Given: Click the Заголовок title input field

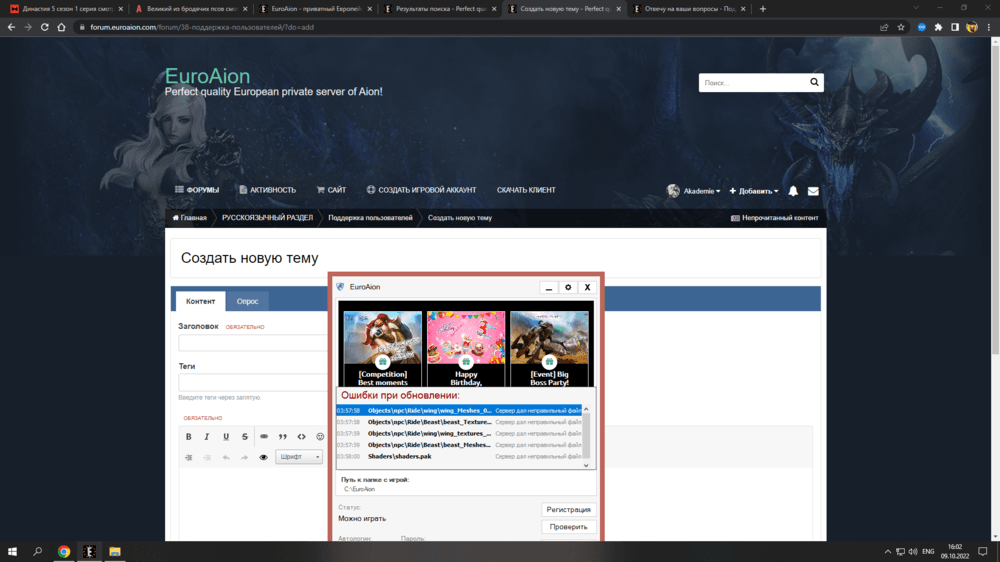Looking at the screenshot, I should [254, 343].
